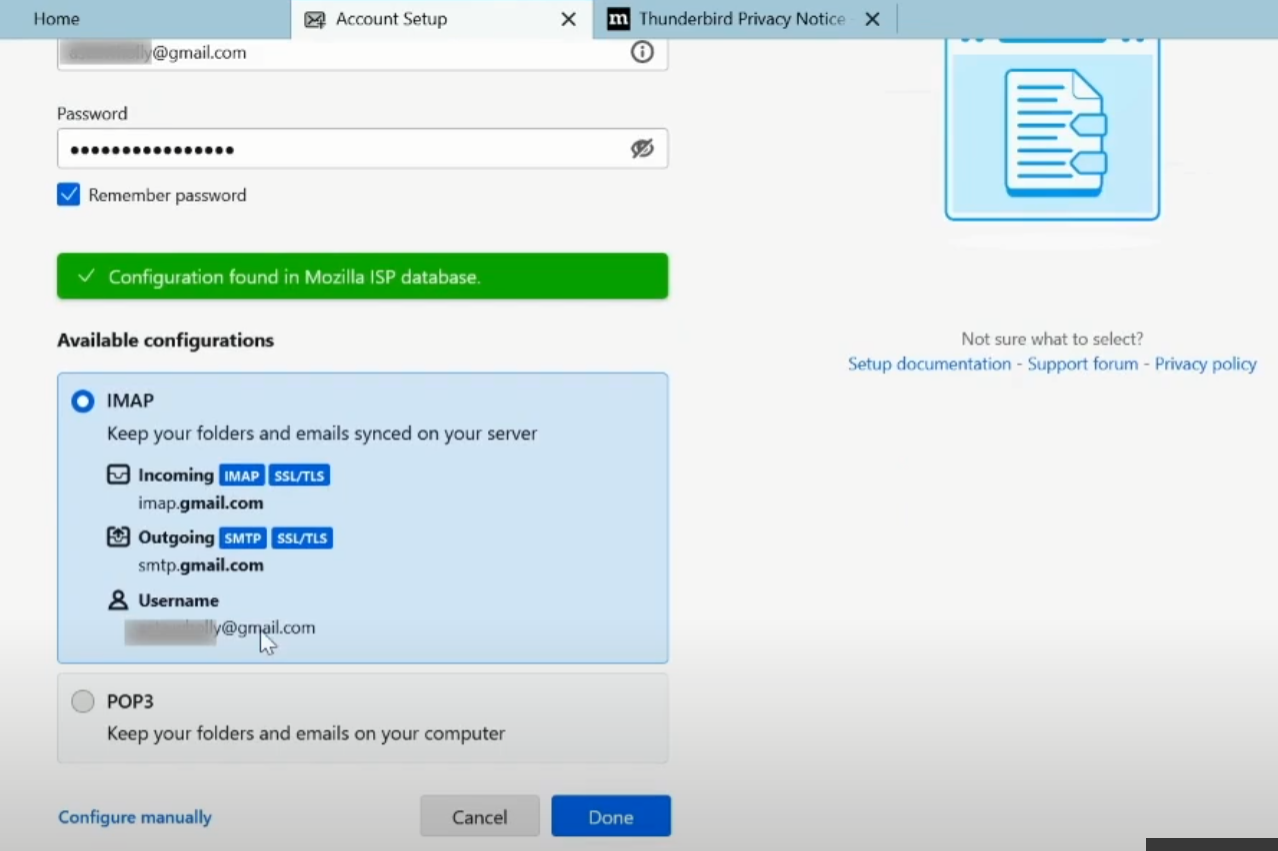Image resolution: width=1278 pixels, height=851 pixels.
Task: Click 'Configuration found in Mozilla ISP database' banner
Action: 362,276
